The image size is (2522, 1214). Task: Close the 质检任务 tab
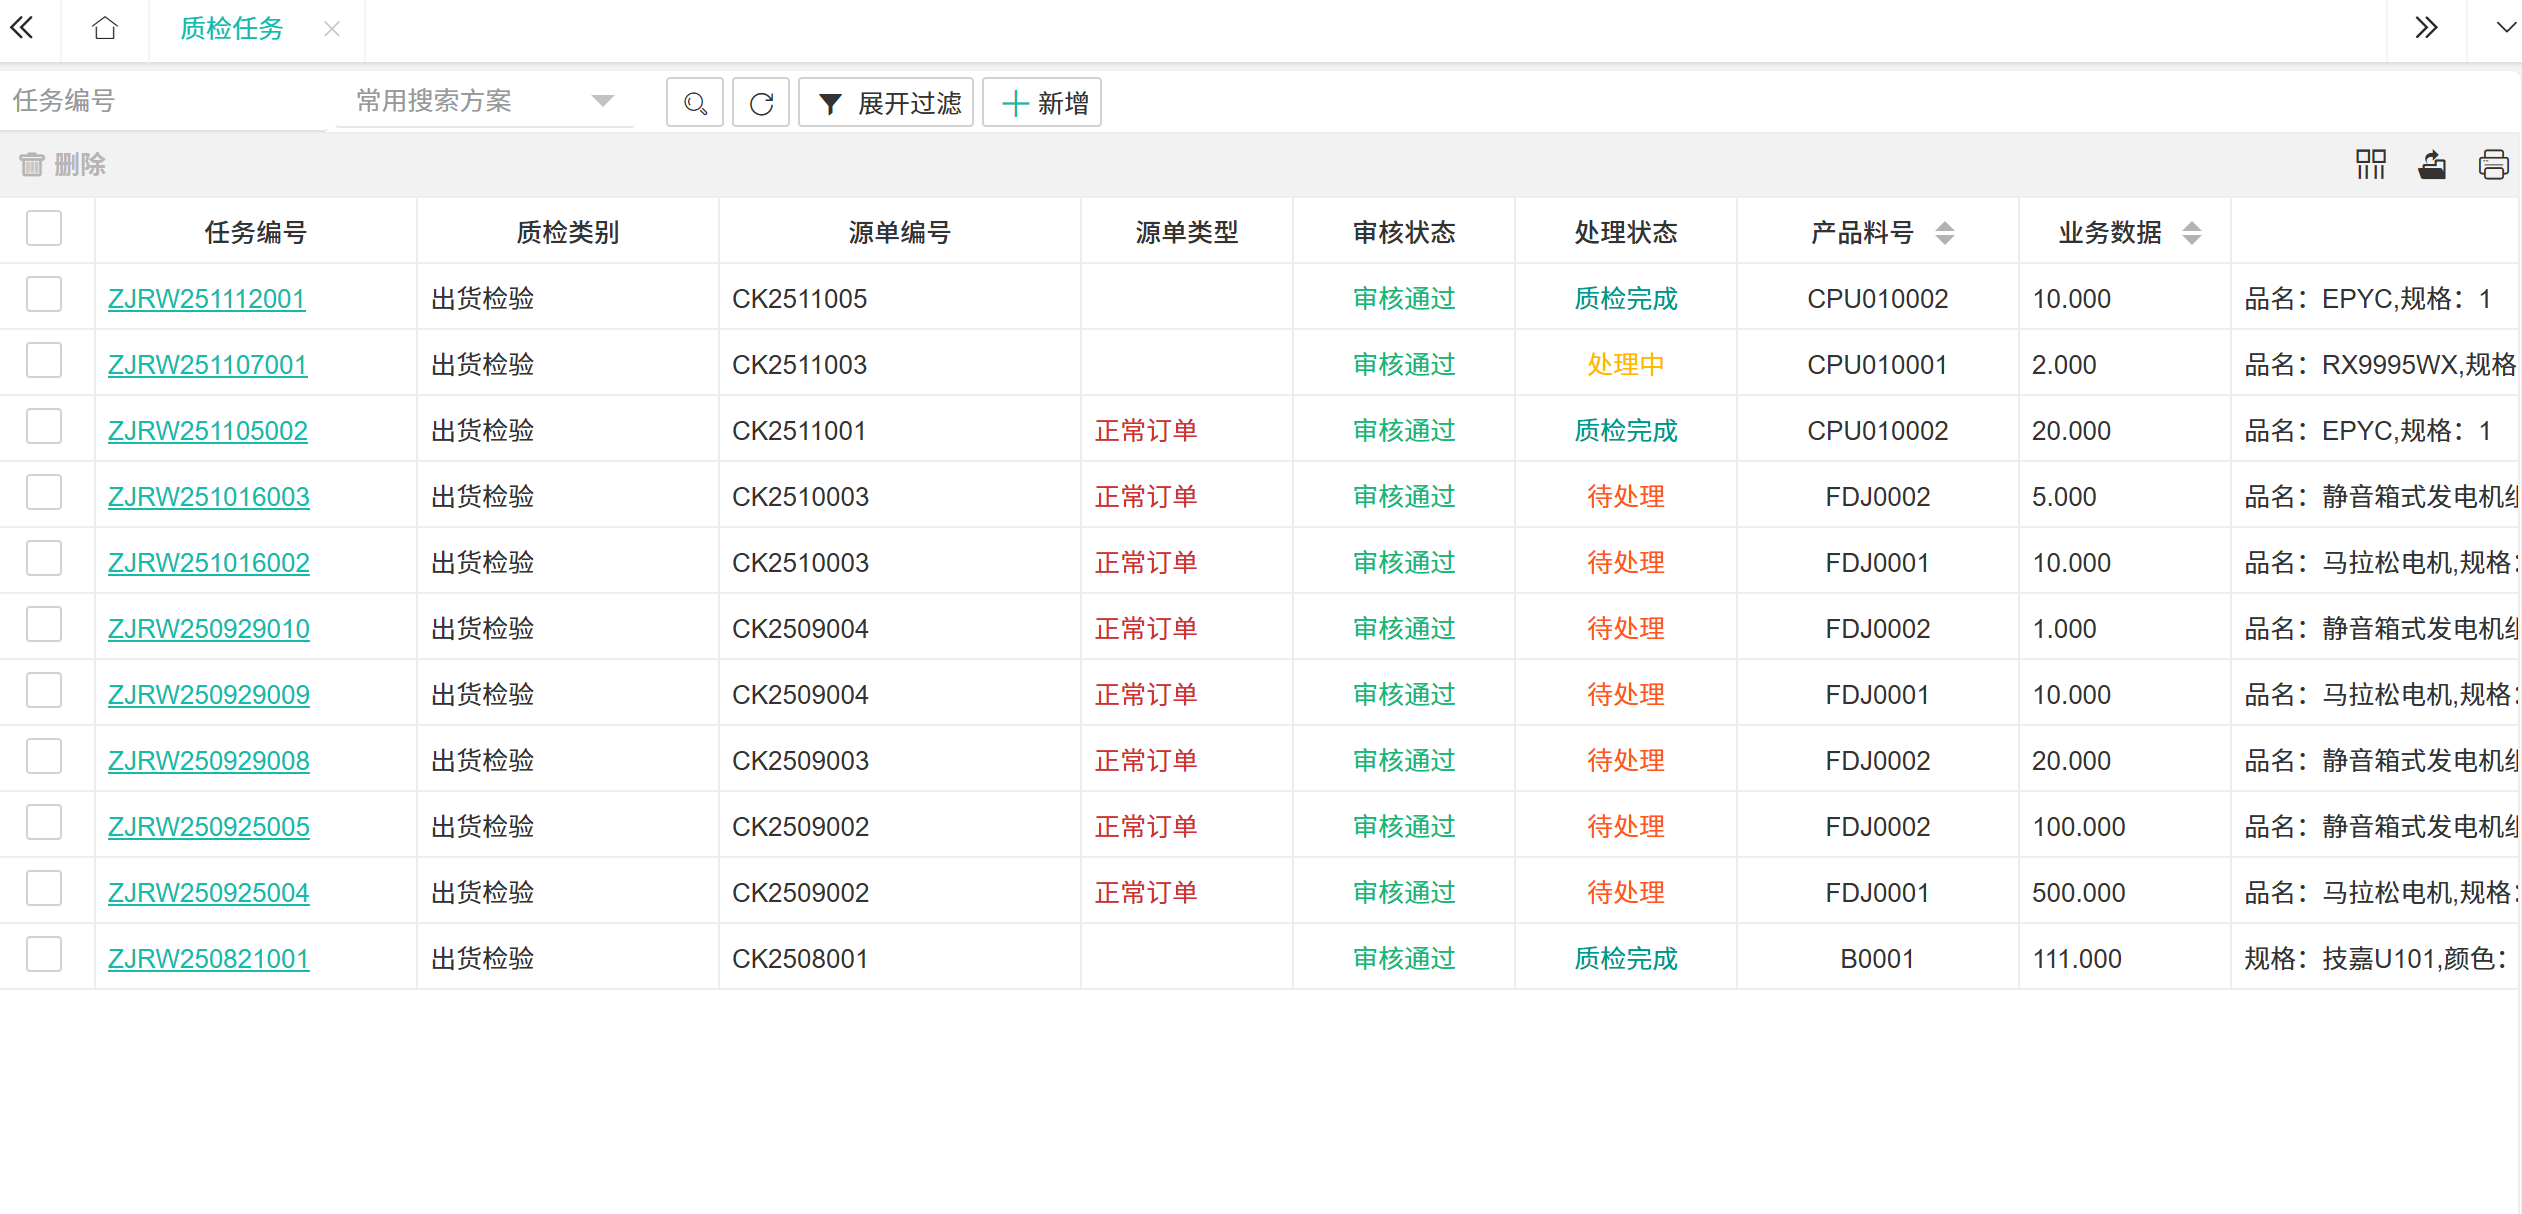pos(332,29)
